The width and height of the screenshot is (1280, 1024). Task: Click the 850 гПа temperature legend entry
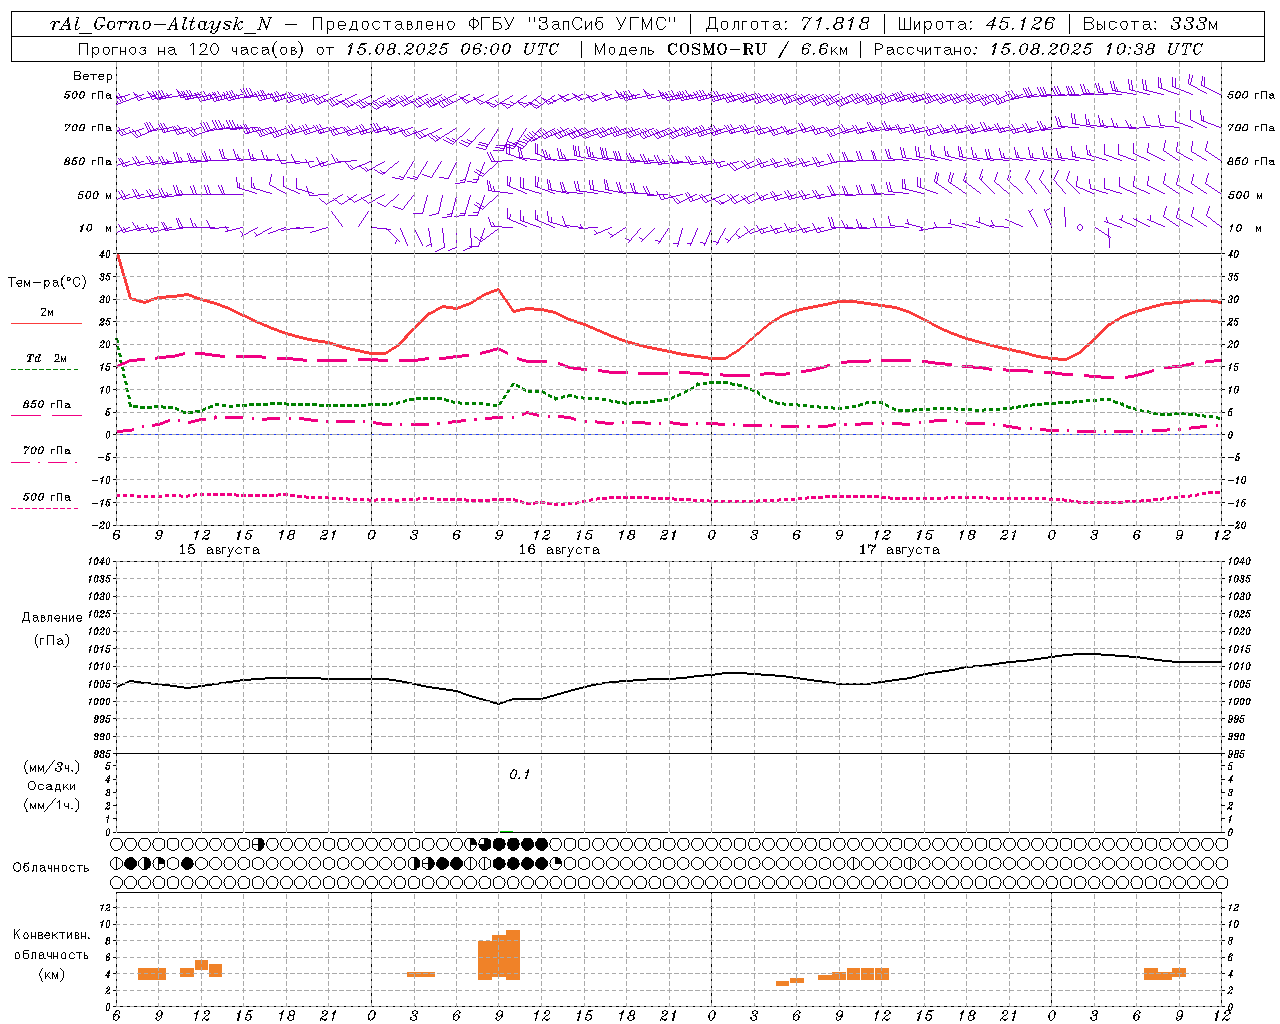pyautogui.click(x=47, y=405)
